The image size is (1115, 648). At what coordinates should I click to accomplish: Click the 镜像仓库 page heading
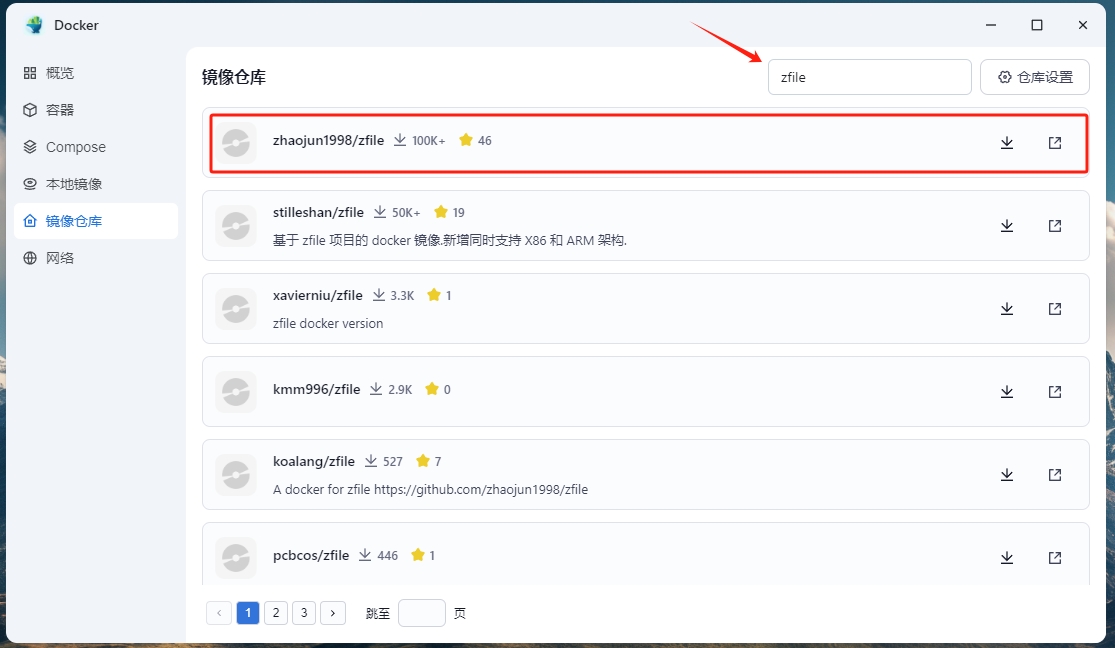[x=234, y=77]
